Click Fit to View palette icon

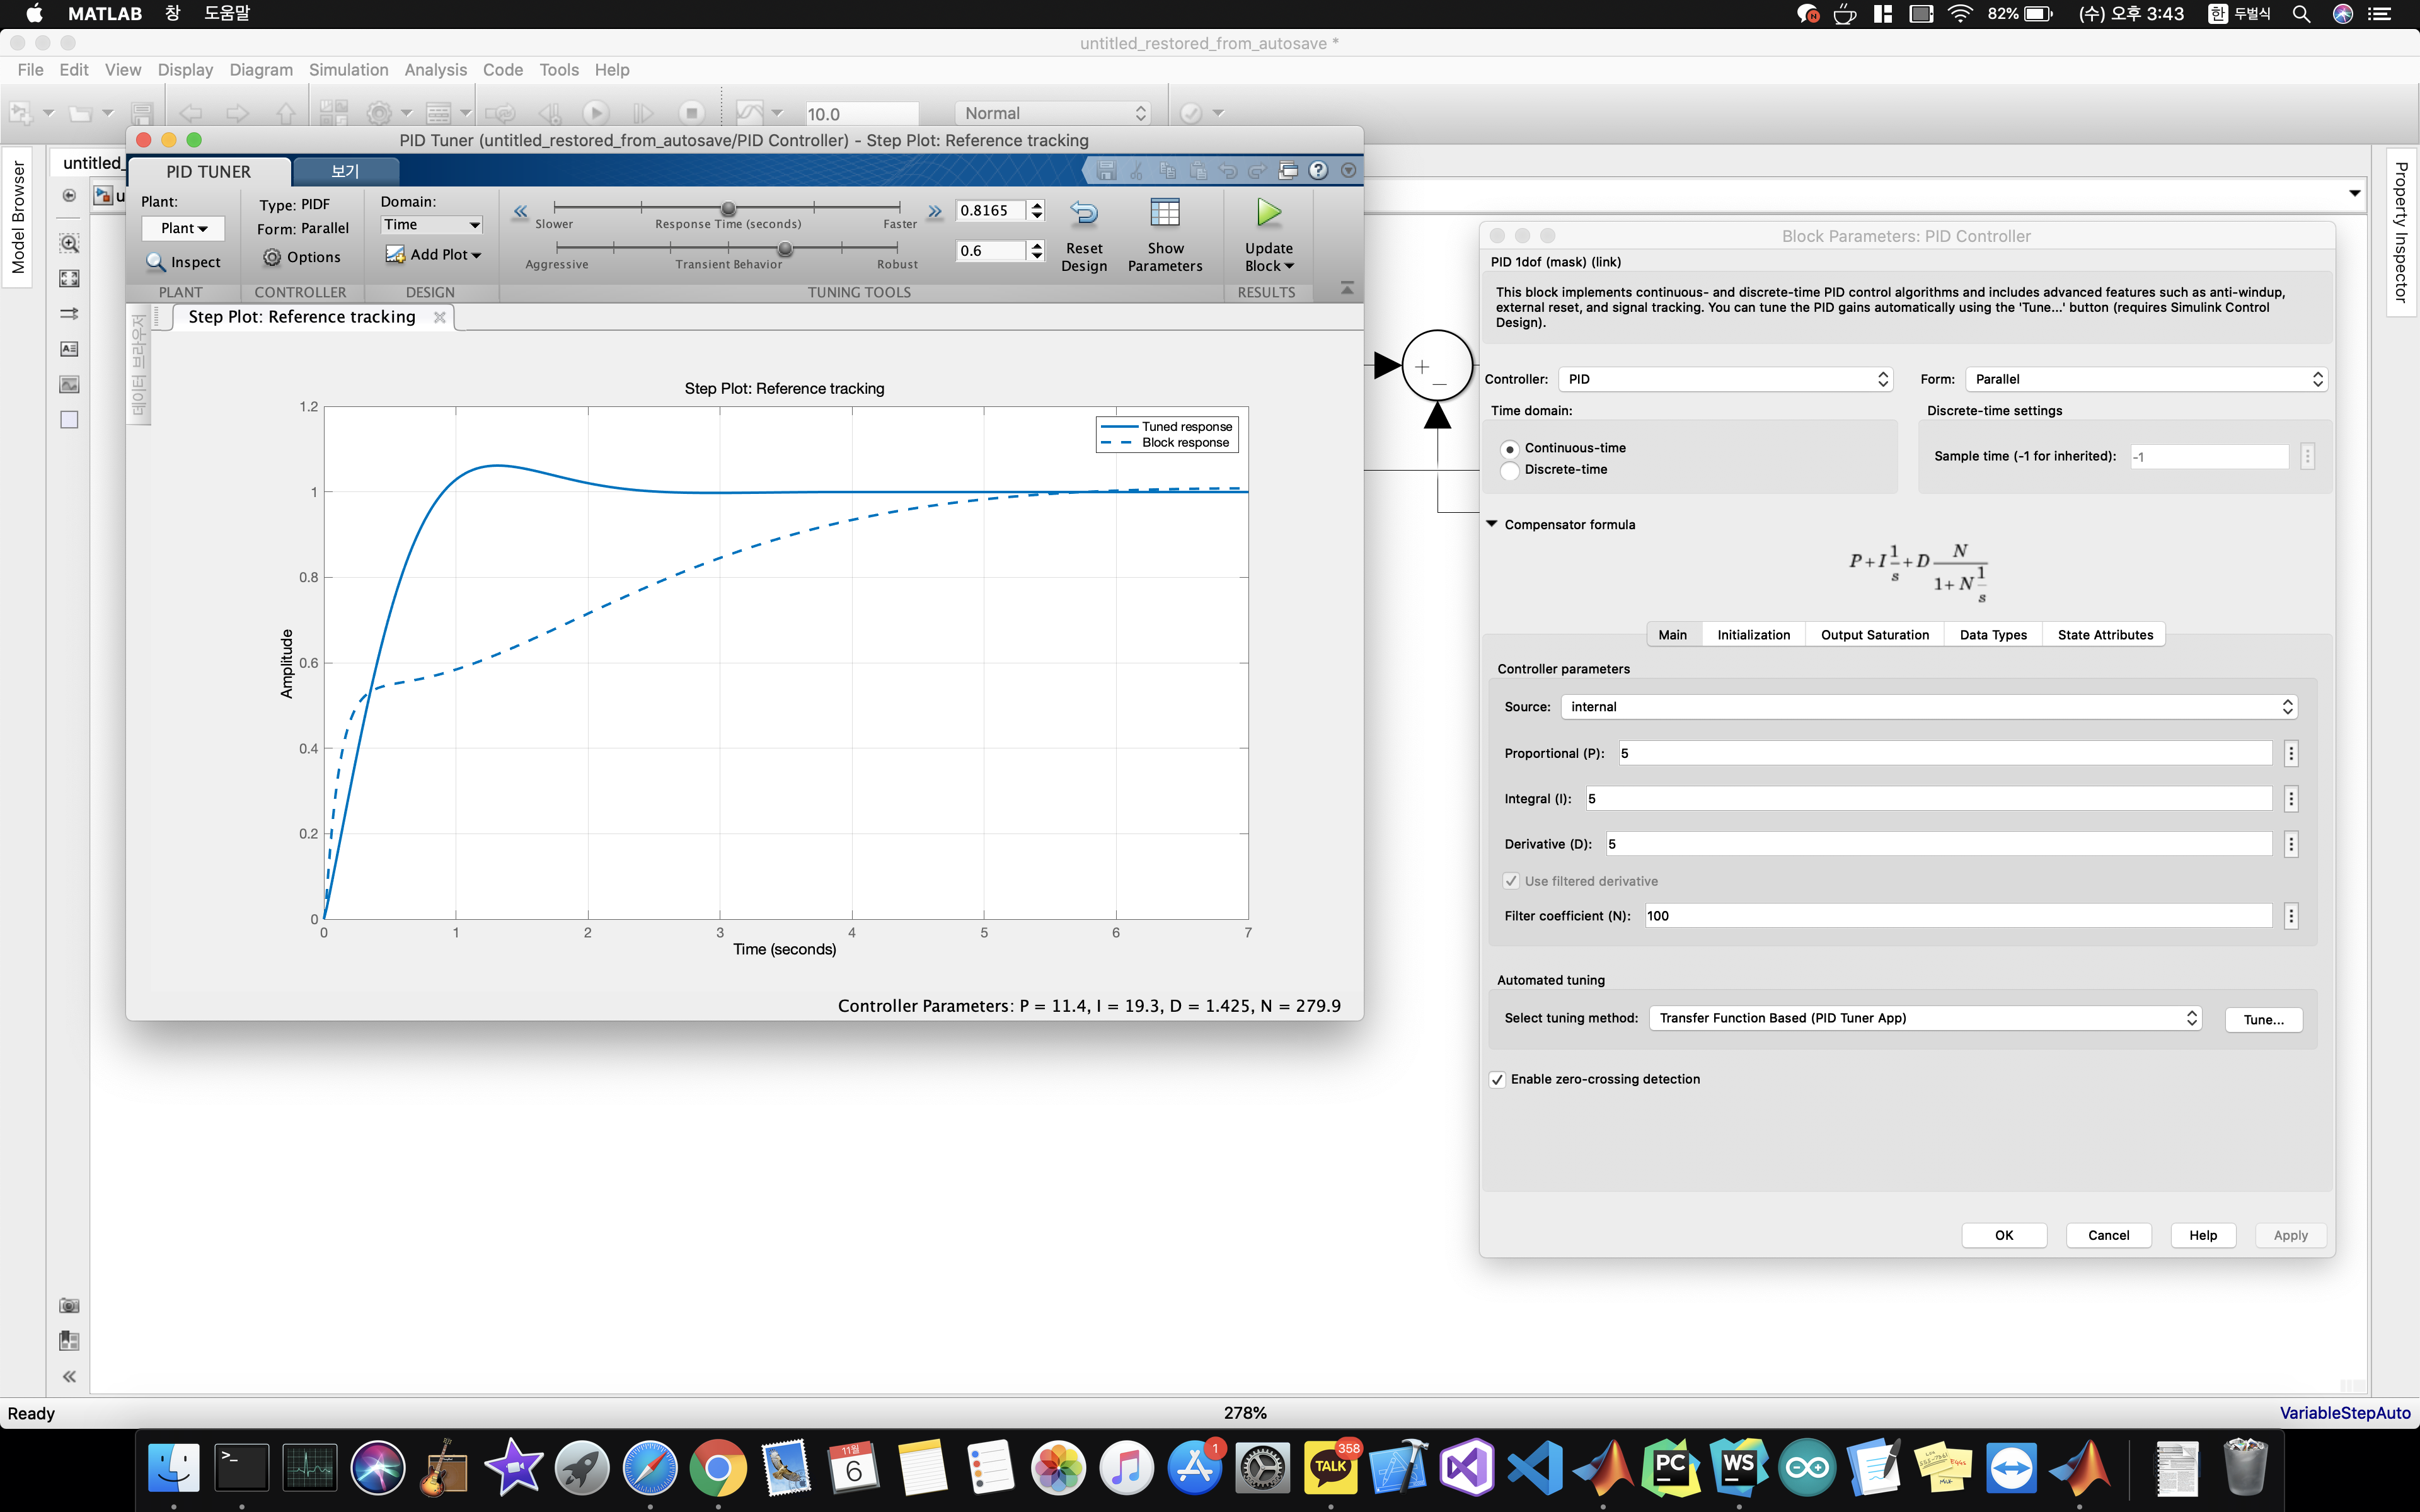click(69, 278)
